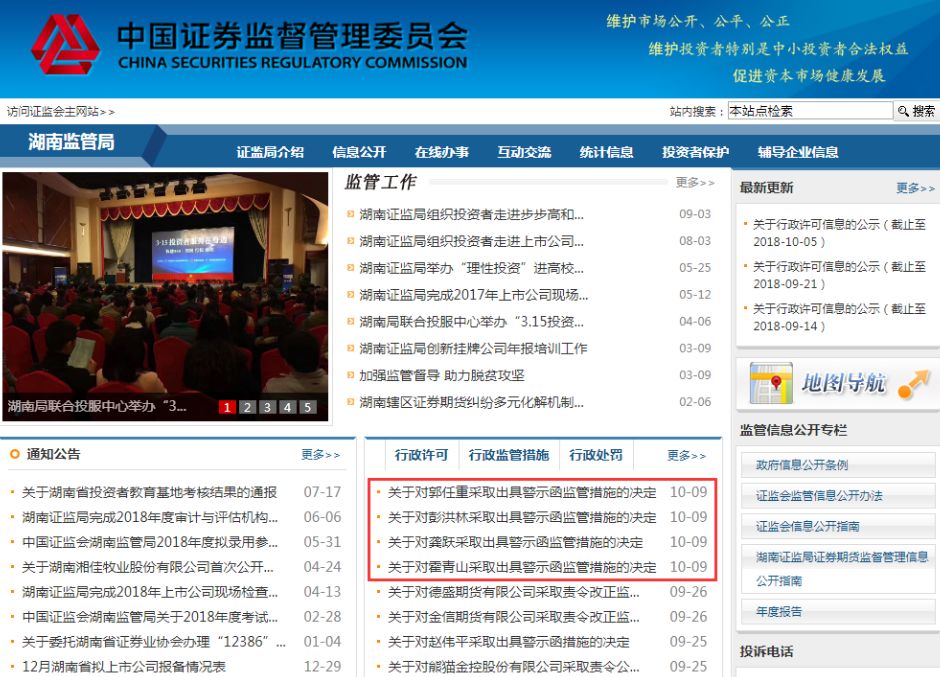Click the orange square bullet before 关于对郭任重 item
940x677 pixels.
point(381,493)
